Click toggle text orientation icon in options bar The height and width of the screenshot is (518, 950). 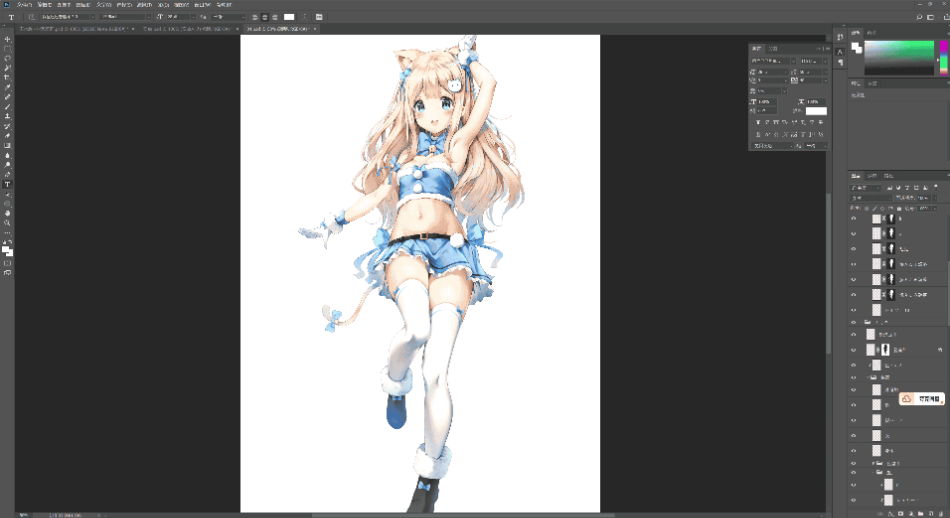[31, 17]
